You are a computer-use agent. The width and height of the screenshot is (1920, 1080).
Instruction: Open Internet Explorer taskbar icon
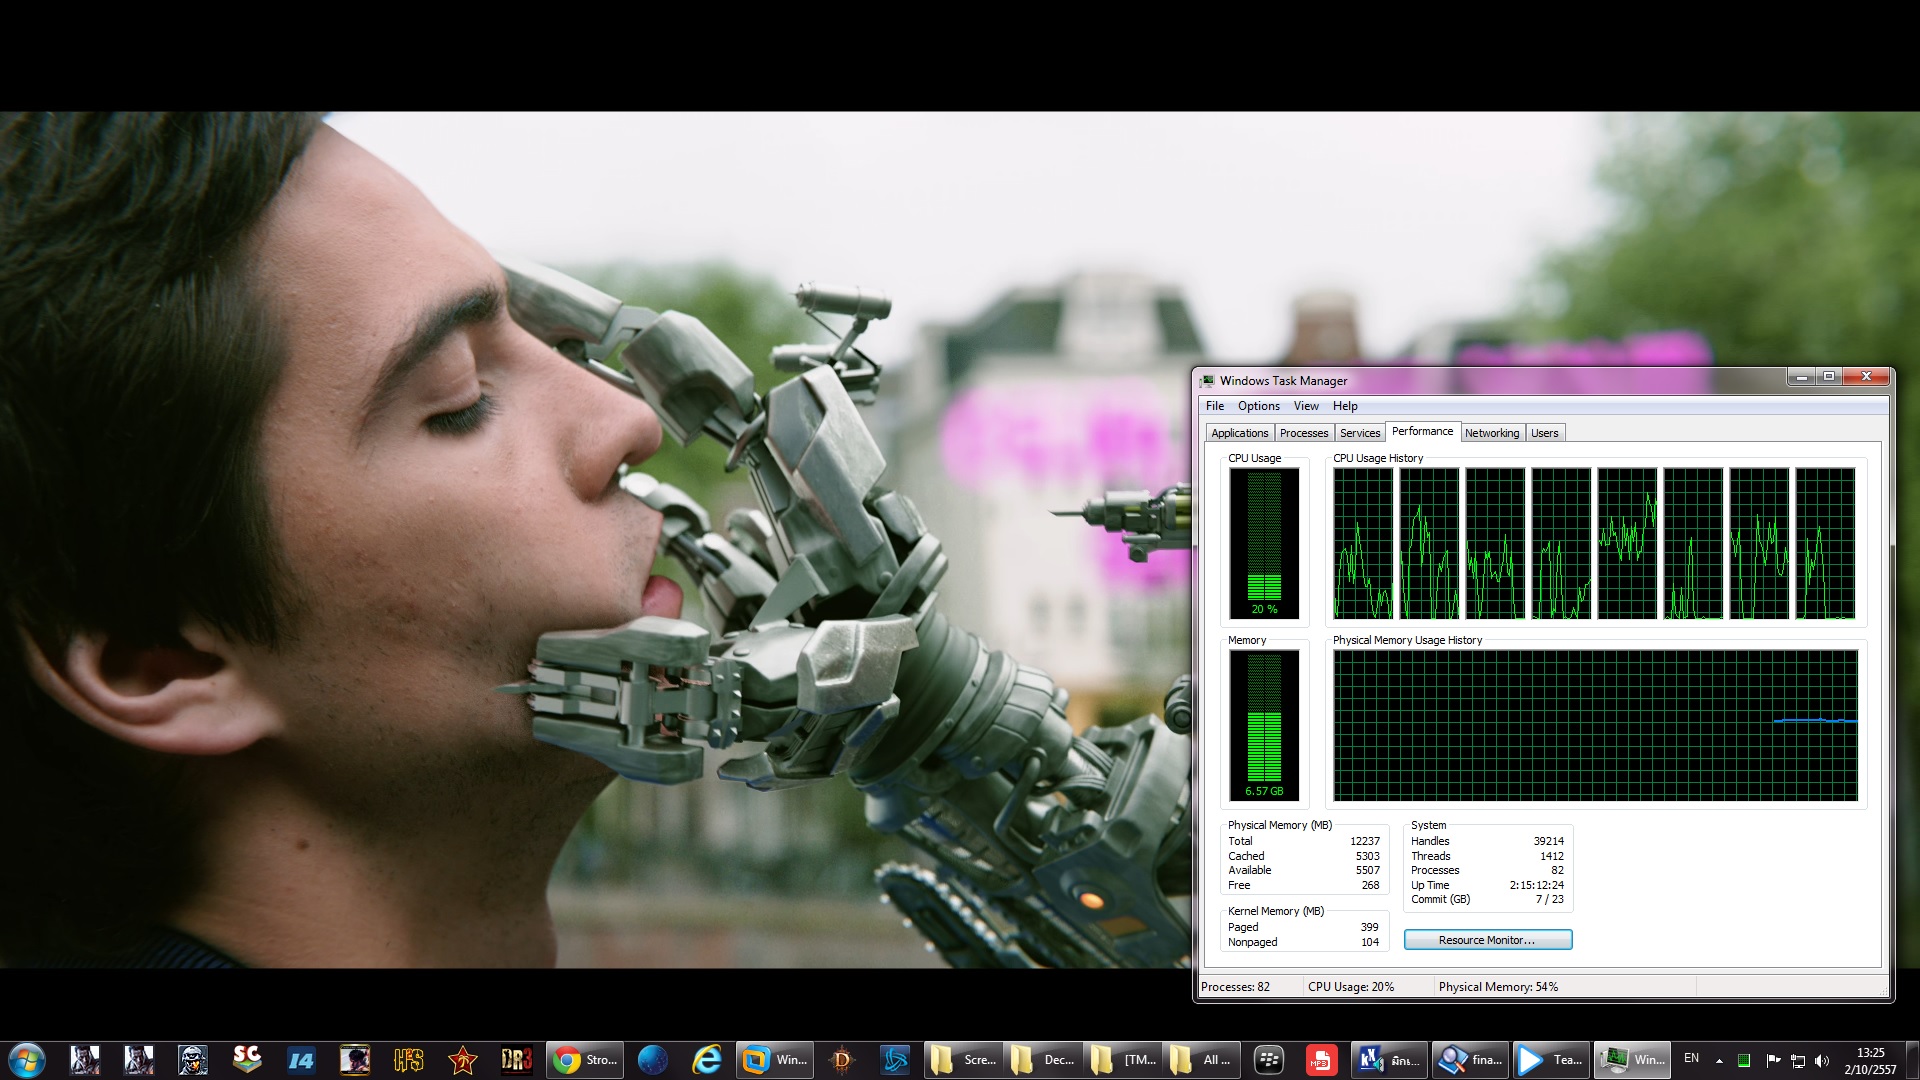pyautogui.click(x=707, y=1060)
